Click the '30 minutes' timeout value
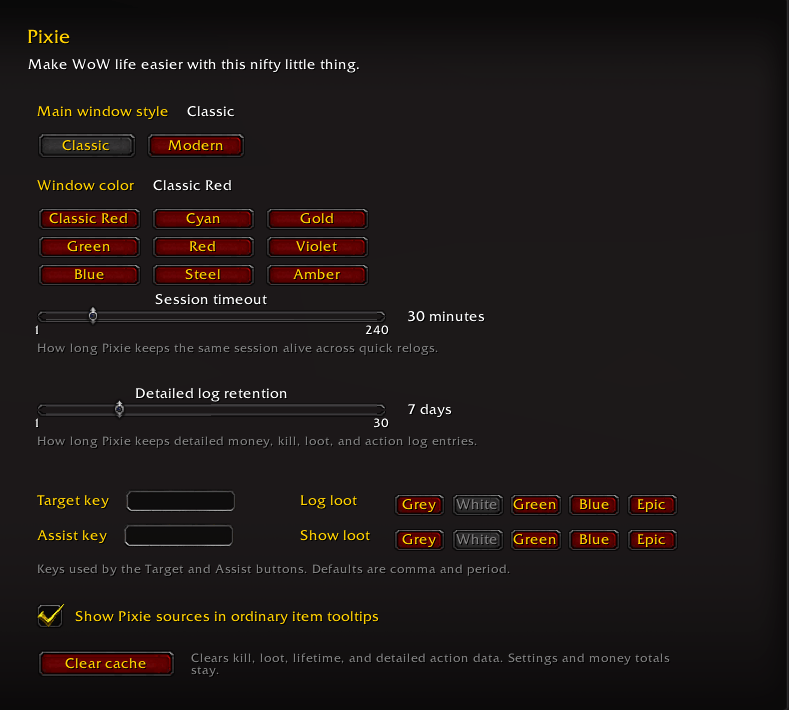Screen dimensions: 789x710 (x=446, y=317)
